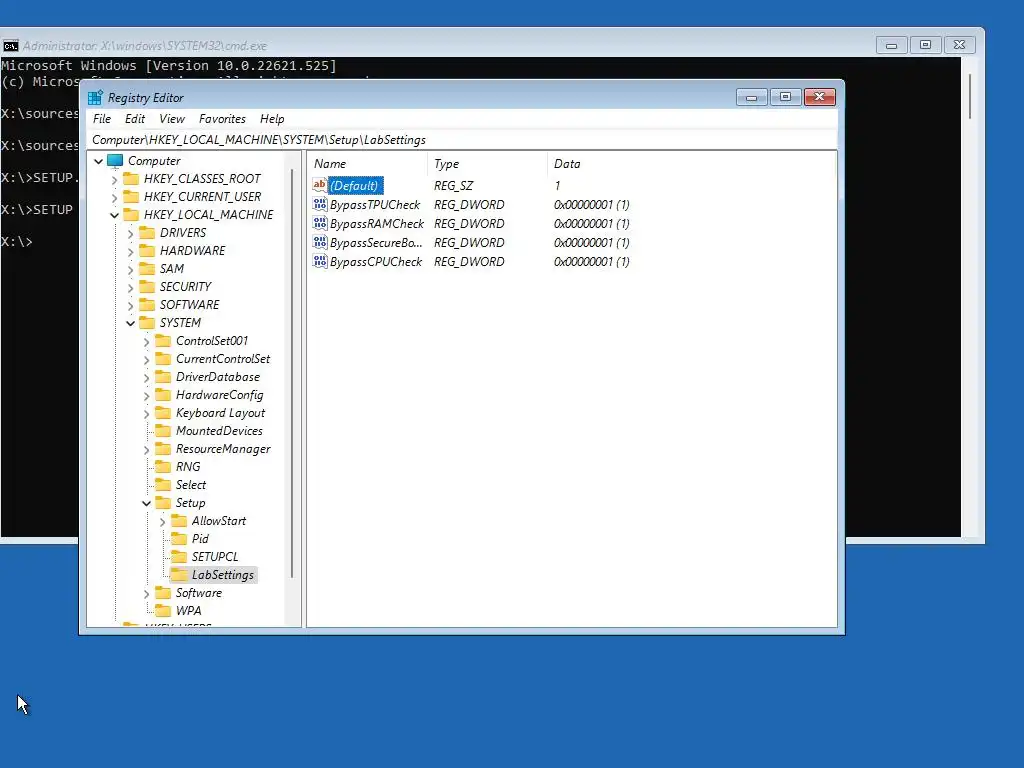1024x768 pixels.
Task: Select the (Default) value name
Action: pyautogui.click(x=355, y=185)
